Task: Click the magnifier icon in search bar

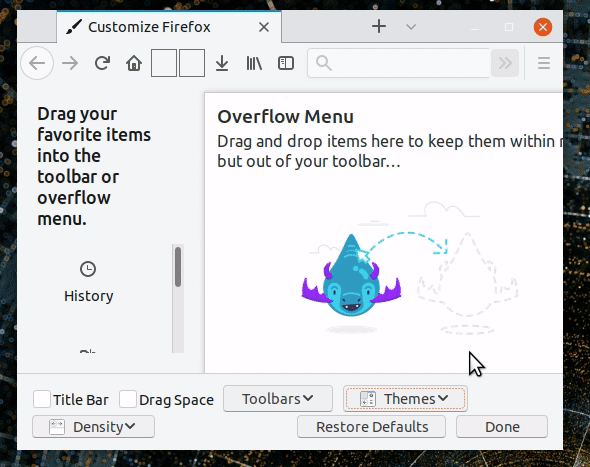Action: [x=324, y=63]
